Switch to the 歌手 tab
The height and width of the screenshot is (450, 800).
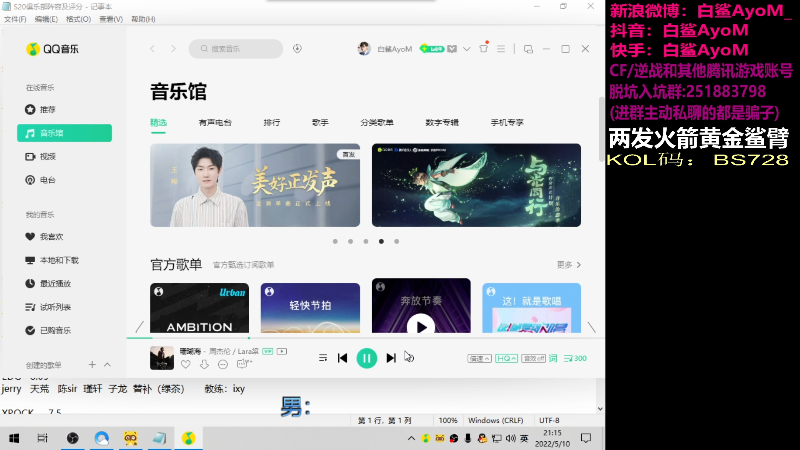320,122
